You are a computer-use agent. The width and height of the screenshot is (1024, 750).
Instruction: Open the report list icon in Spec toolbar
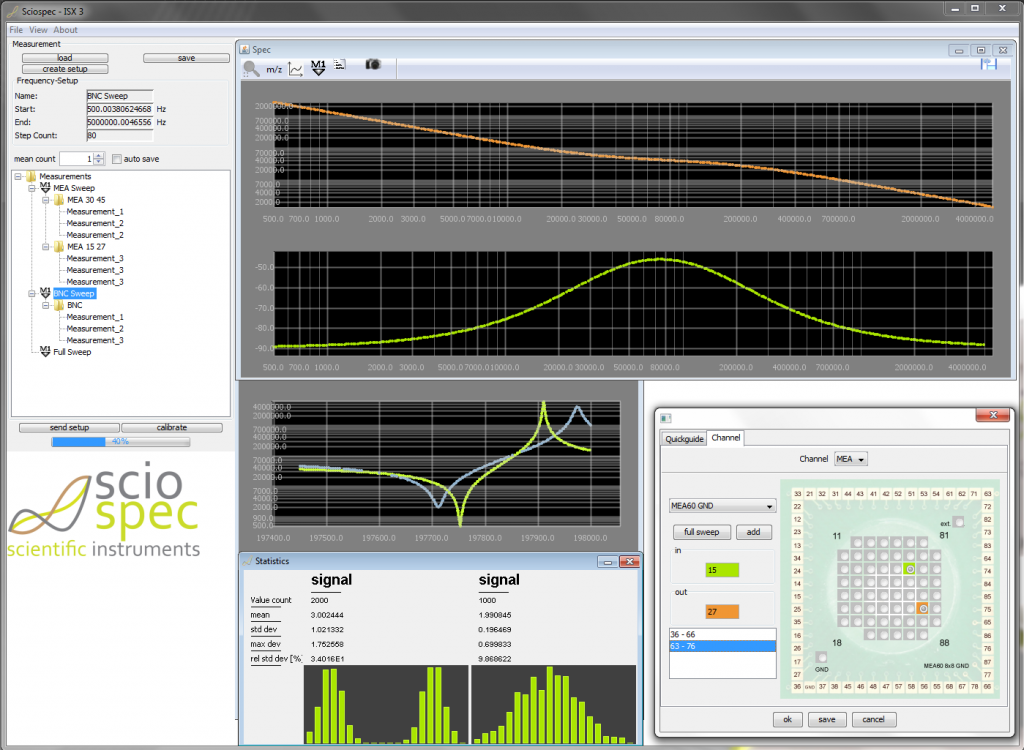click(339, 67)
